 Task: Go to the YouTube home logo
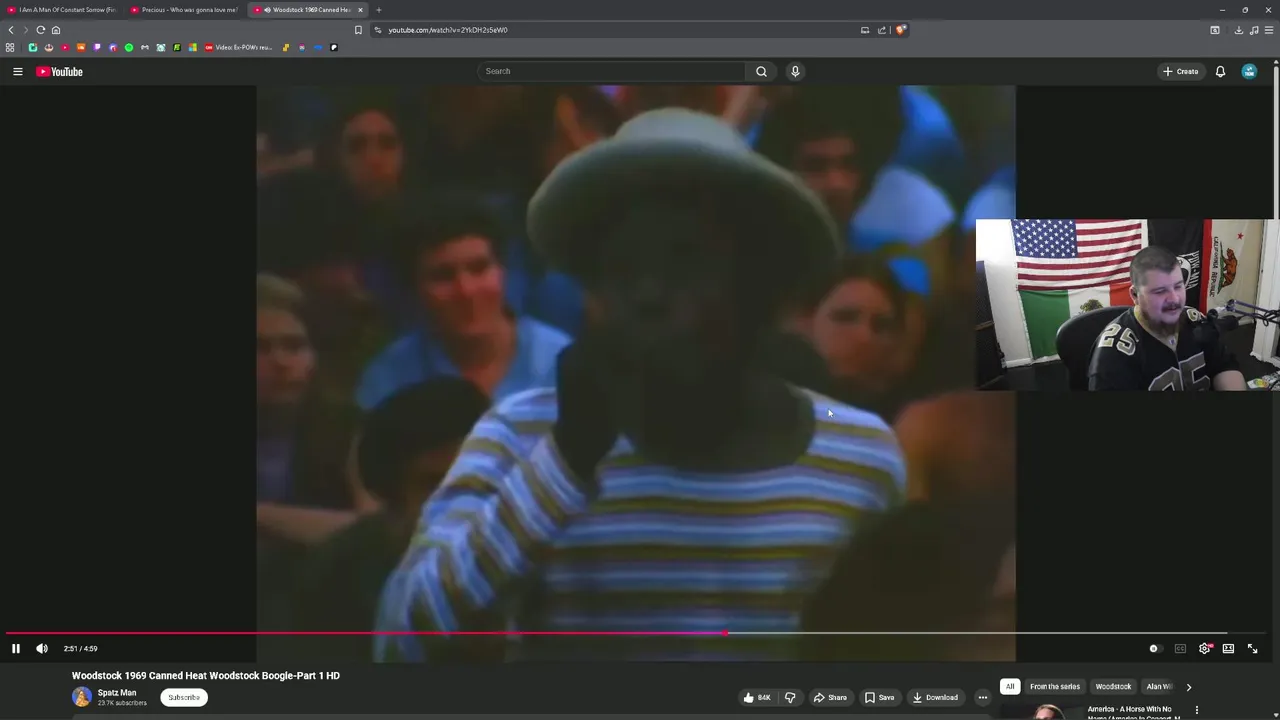[60, 71]
